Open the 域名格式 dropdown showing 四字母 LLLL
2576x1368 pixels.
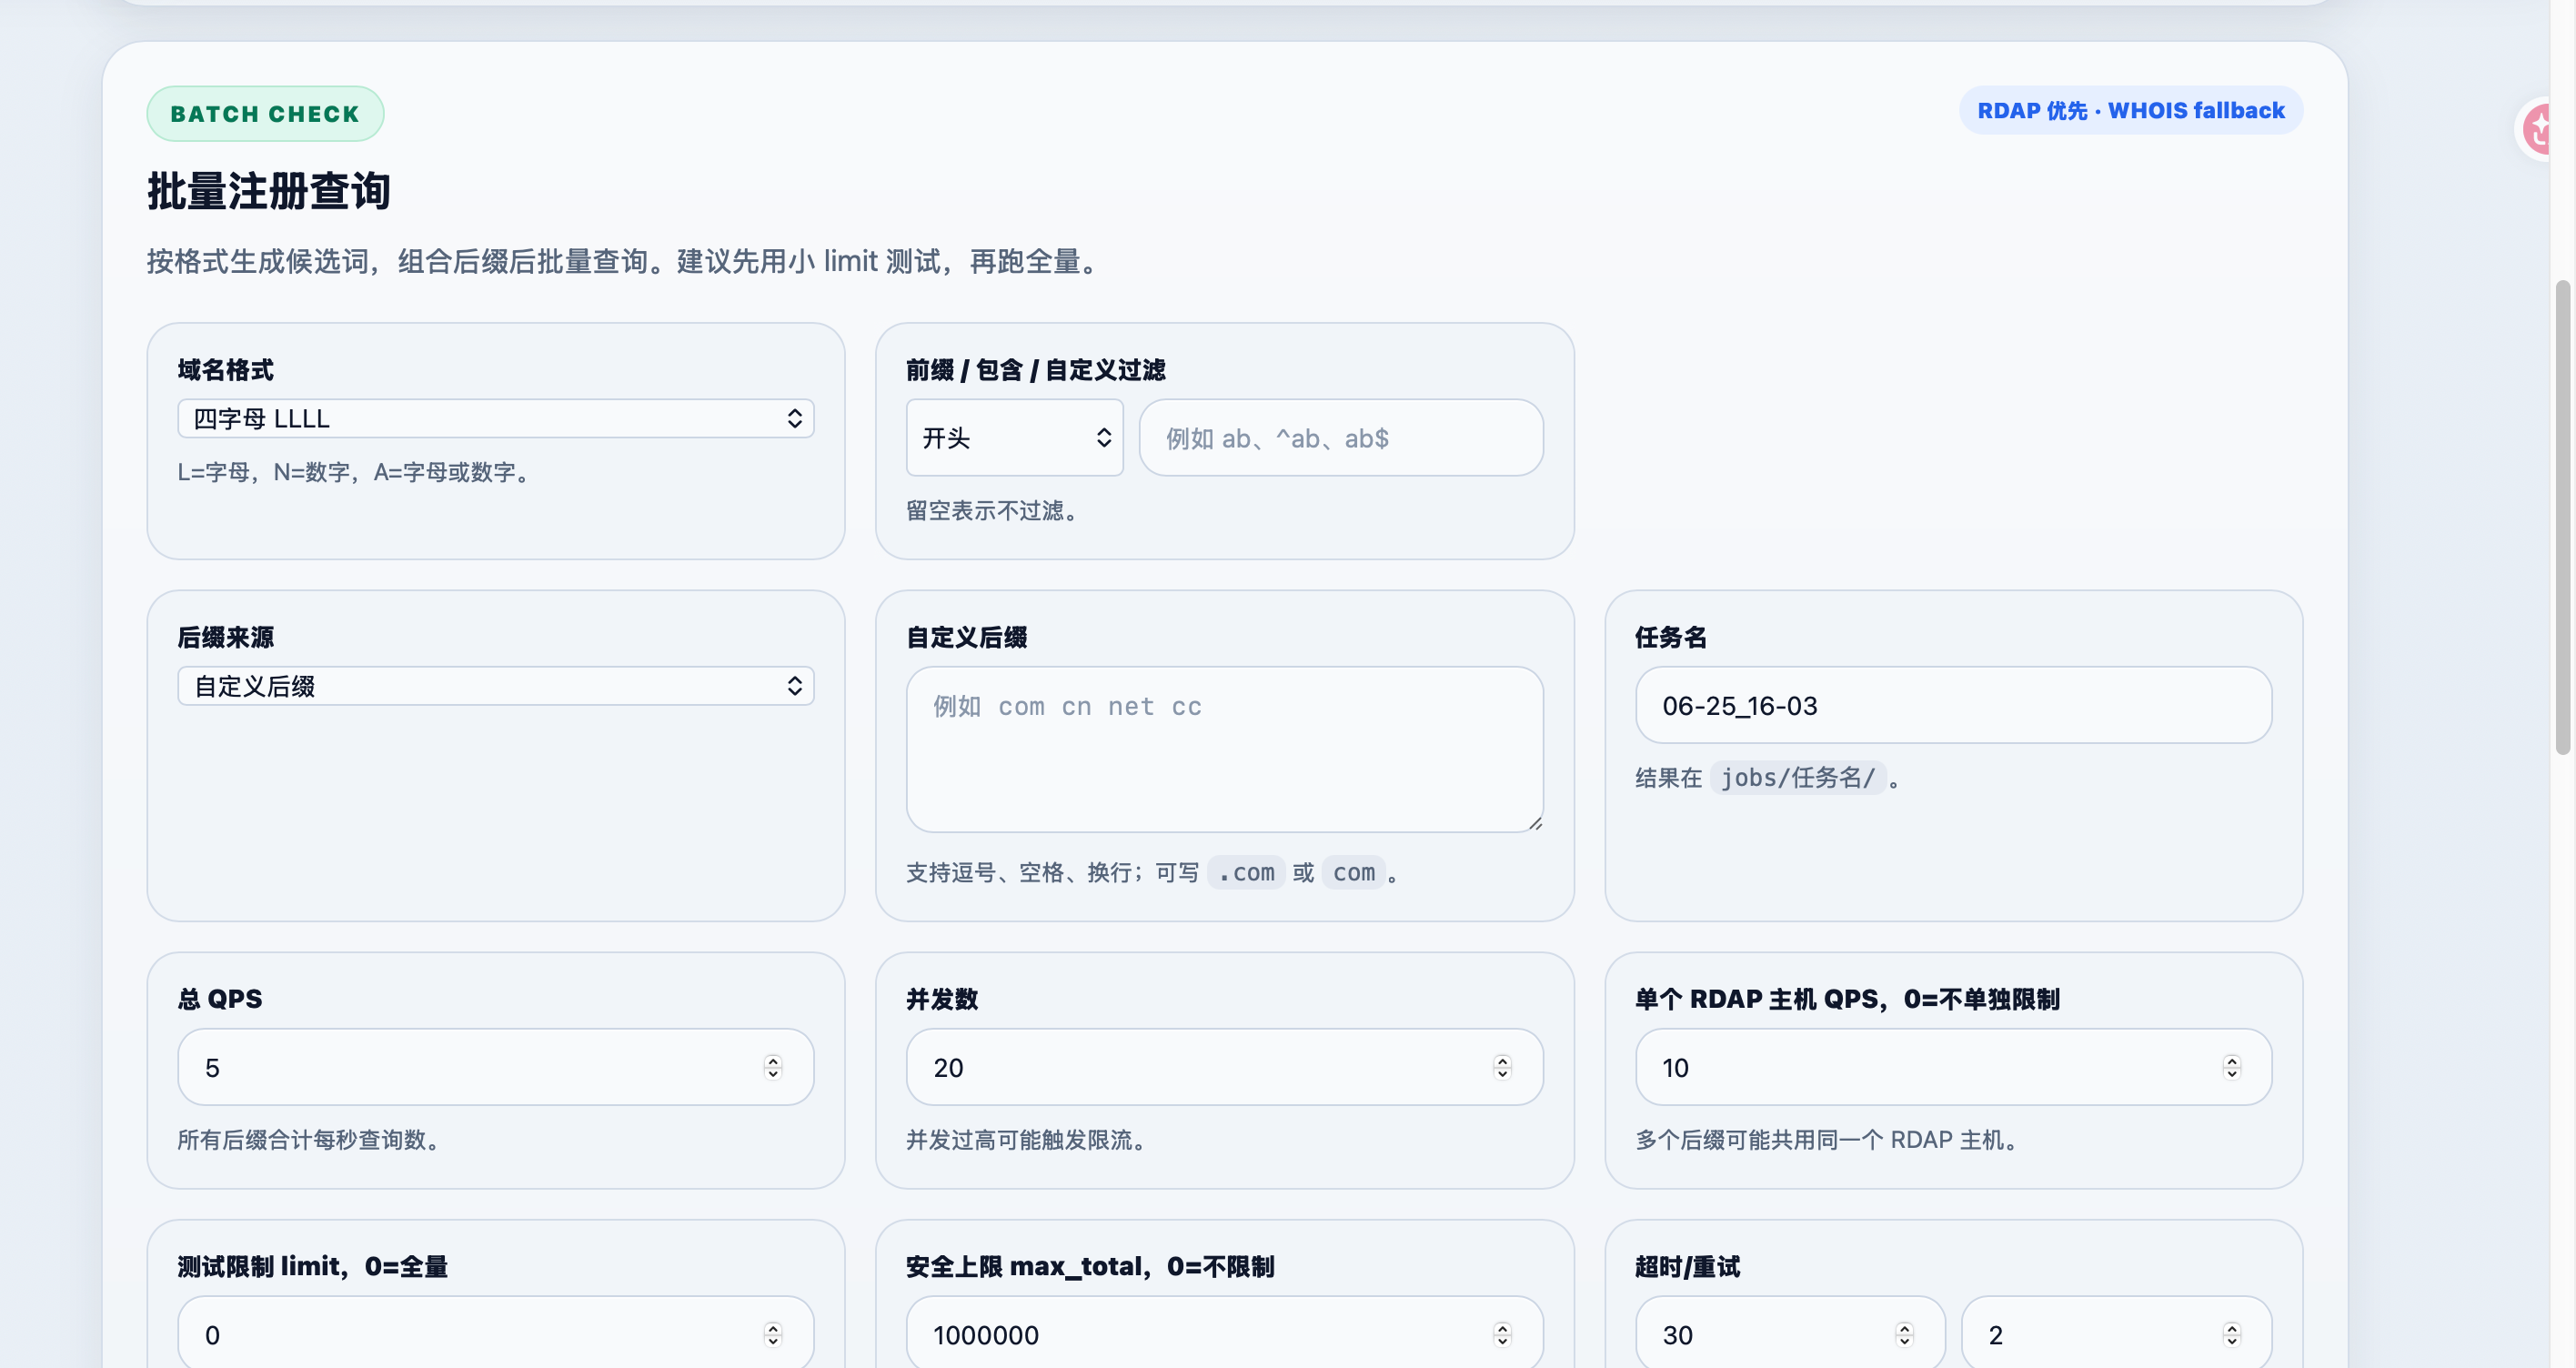pos(495,418)
